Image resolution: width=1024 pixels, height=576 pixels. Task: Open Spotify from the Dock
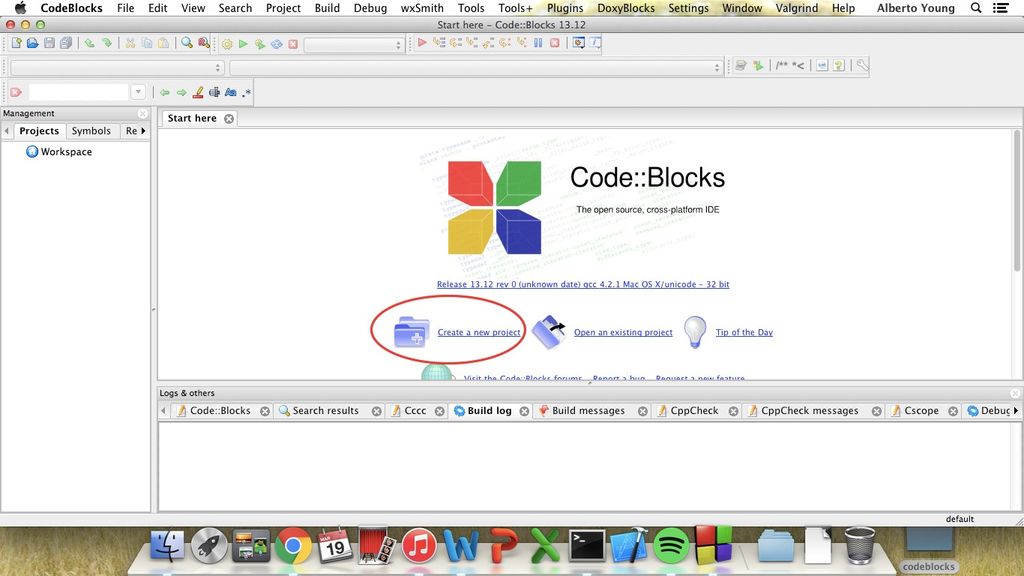[671, 545]
